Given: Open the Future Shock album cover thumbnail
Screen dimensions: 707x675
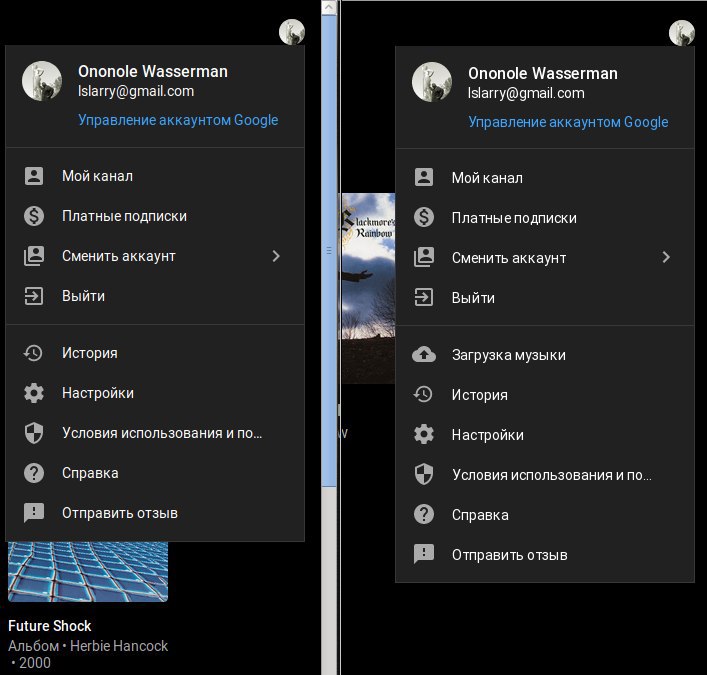Looking at the screenshot, I should [x=88, y=572].
